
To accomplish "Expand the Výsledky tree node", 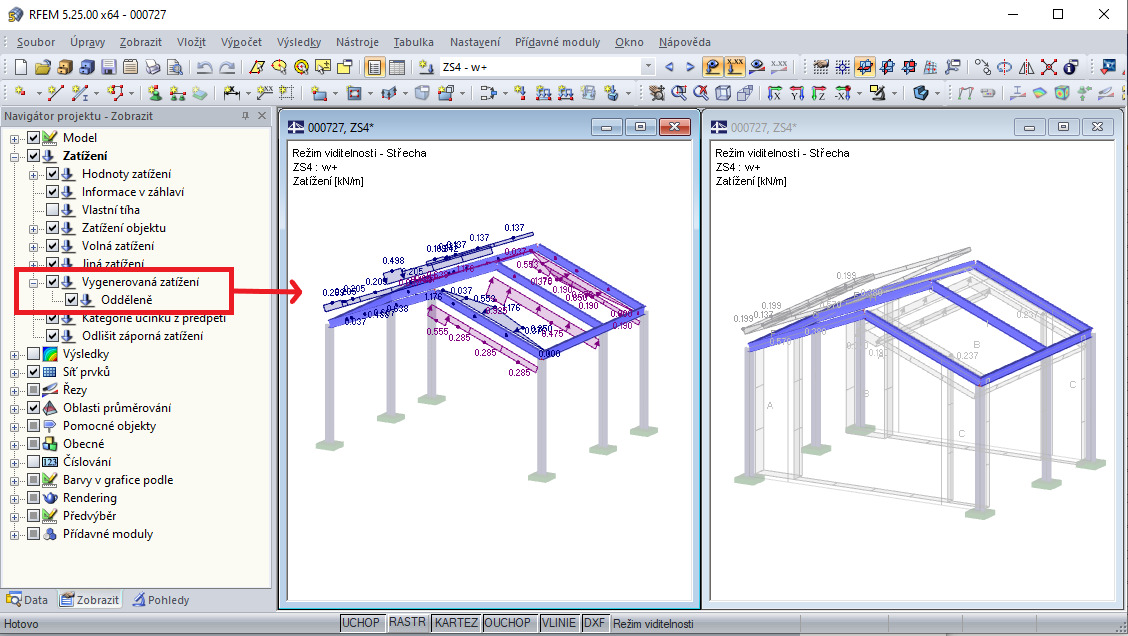I will pyautogui.click(x=14, y=355).
